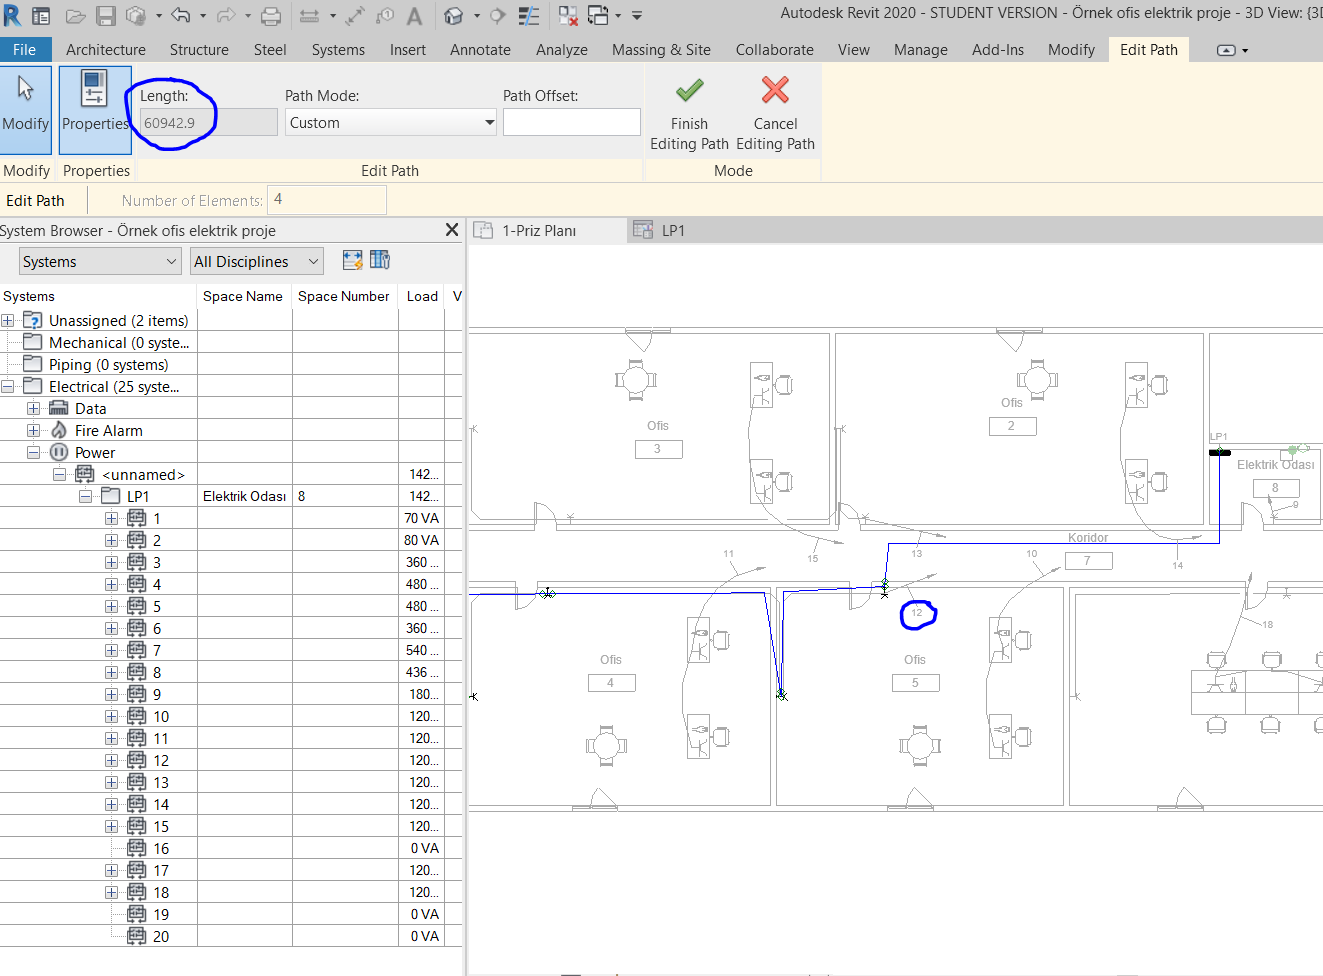
Task: Expand the Fire Alarm node
Action: coord(33,431)
